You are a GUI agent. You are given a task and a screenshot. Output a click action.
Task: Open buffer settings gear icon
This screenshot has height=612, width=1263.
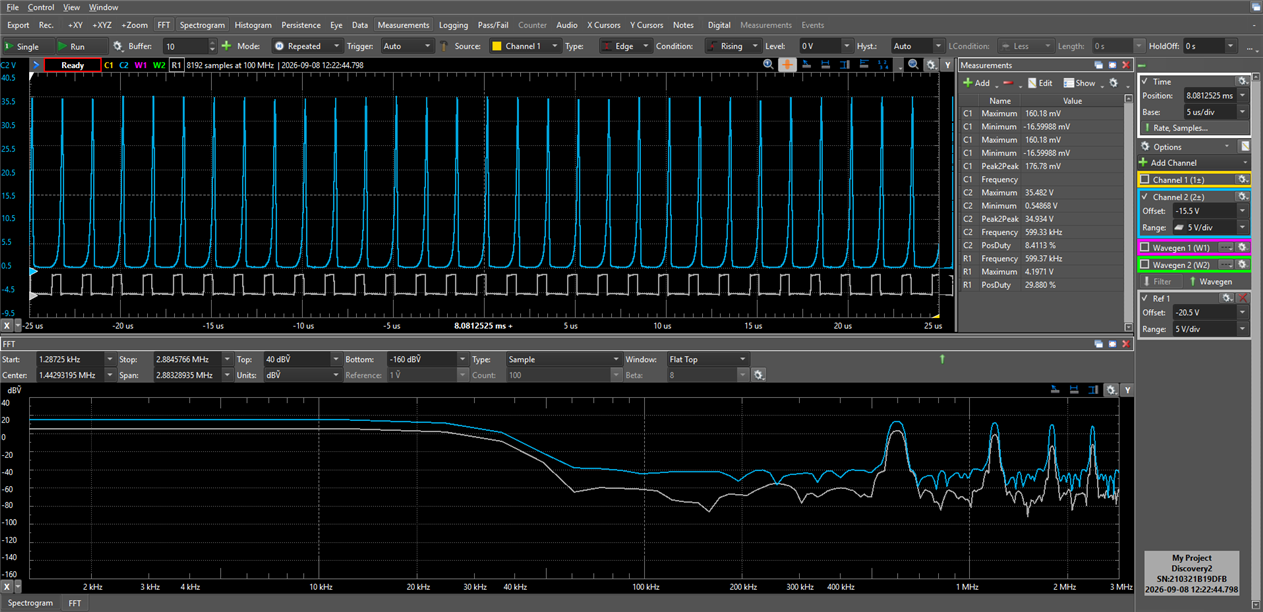click(x=118, y=46)
